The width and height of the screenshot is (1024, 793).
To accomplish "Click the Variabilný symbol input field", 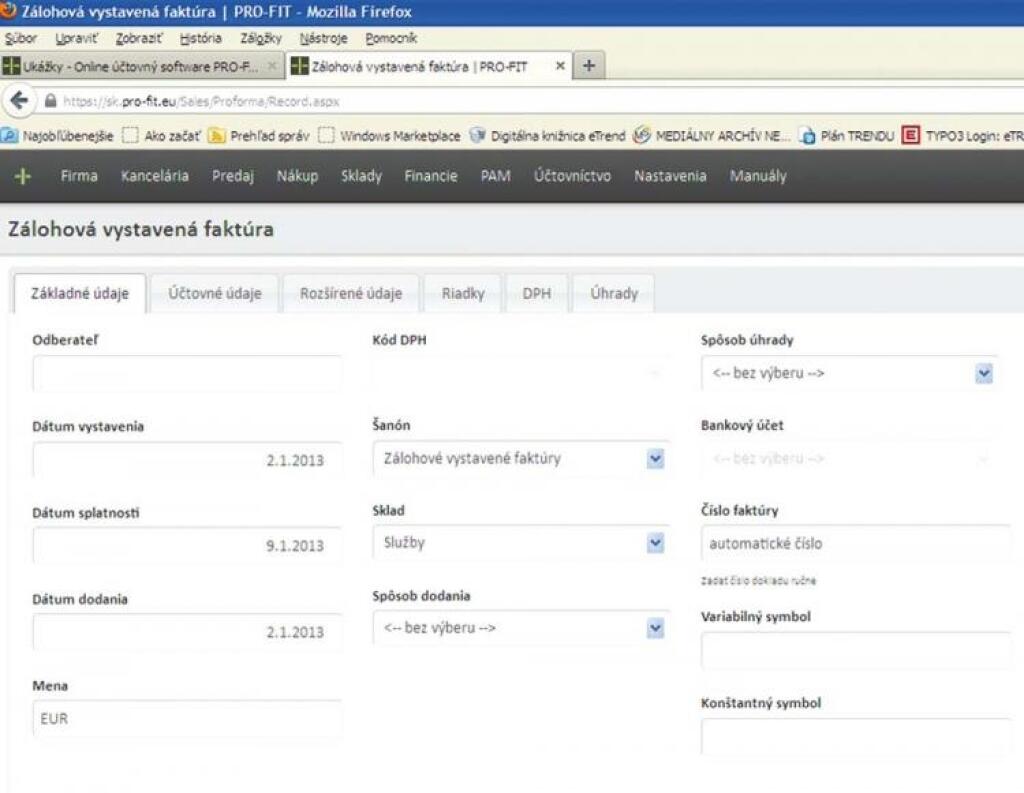I will pos(856,651).
